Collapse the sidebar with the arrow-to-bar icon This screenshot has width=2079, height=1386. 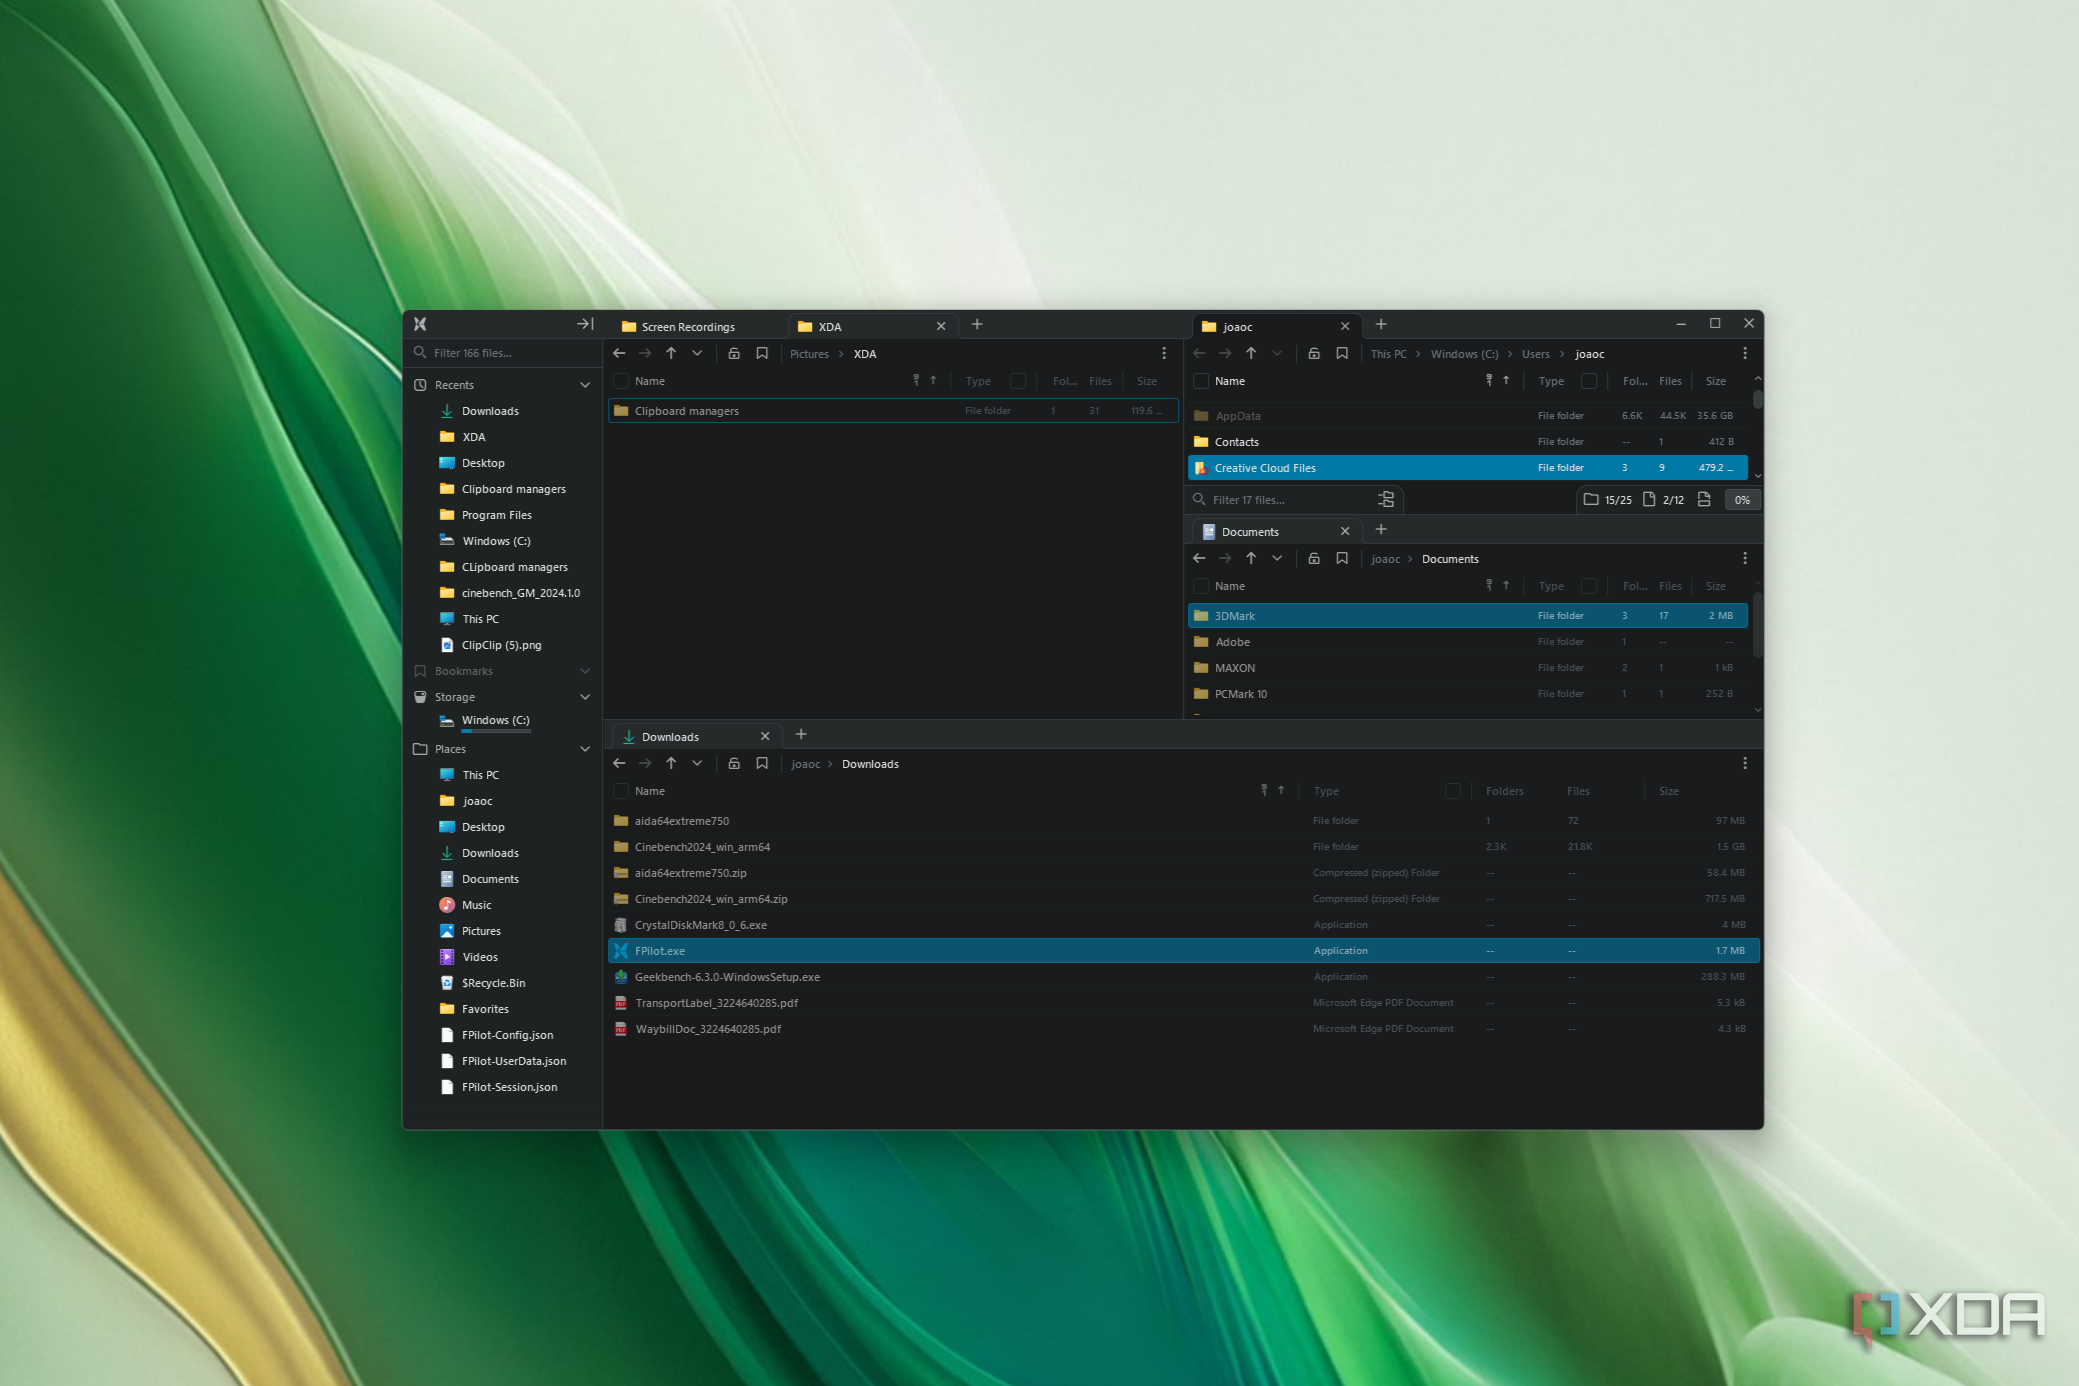coord(585,324)
